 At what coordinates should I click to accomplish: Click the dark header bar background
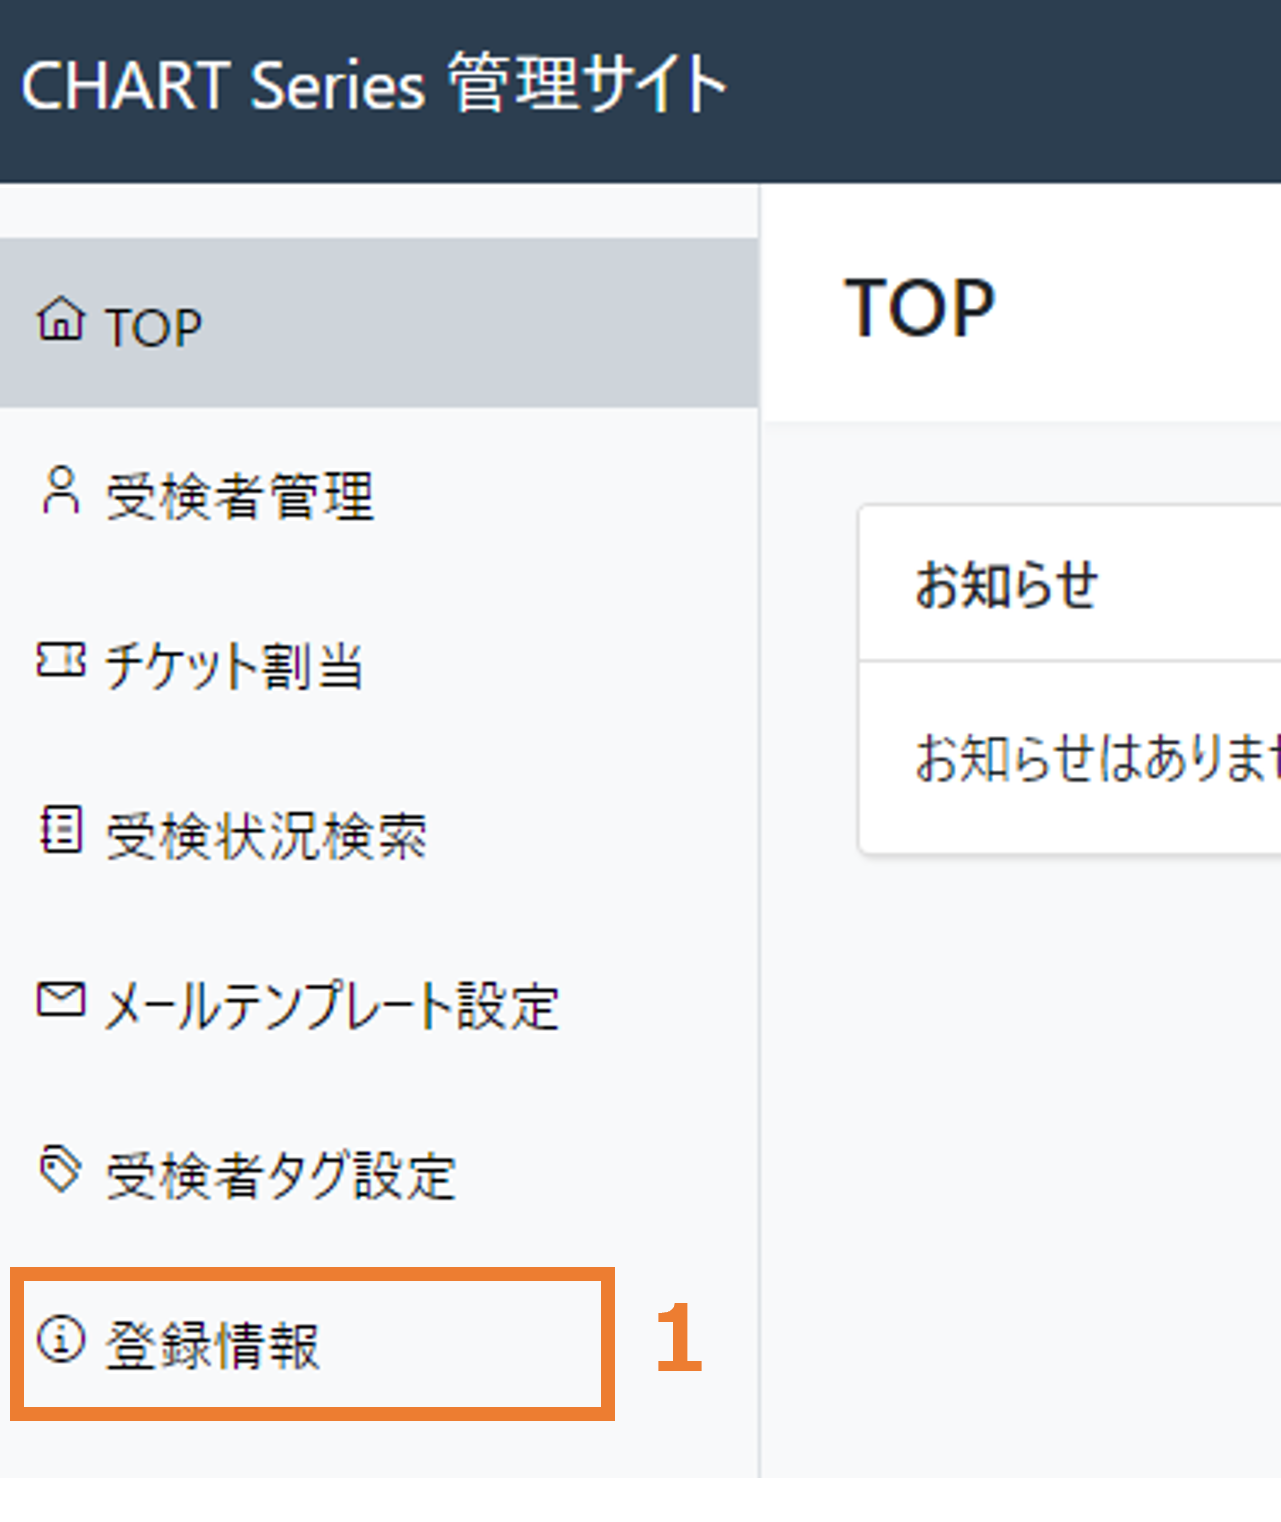coord(1000,90)
